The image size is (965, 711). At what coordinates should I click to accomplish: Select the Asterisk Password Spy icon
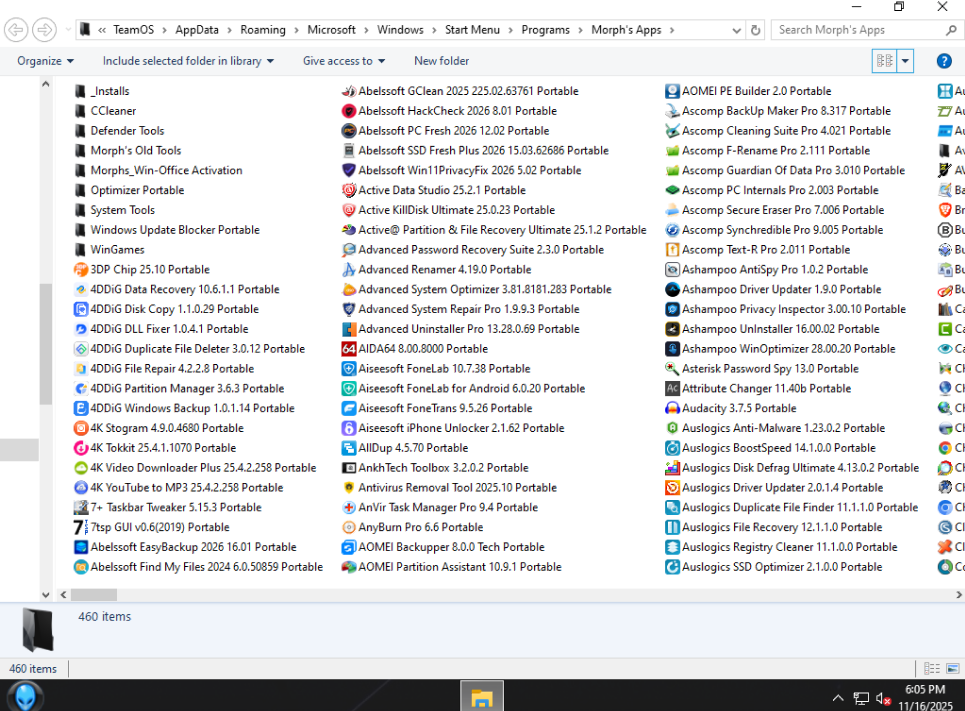pos(672,368)
